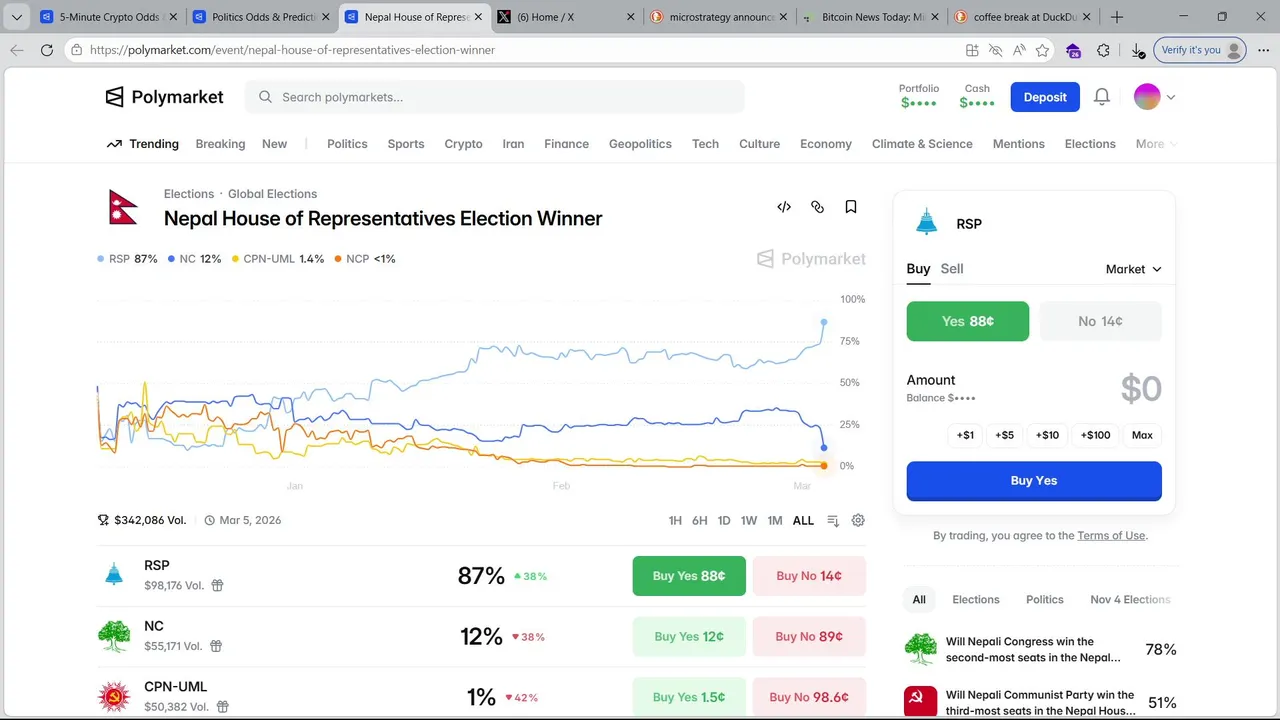Open the embed code icon
The width and height of the screenshot is (1280, 720).
point(784,207)
